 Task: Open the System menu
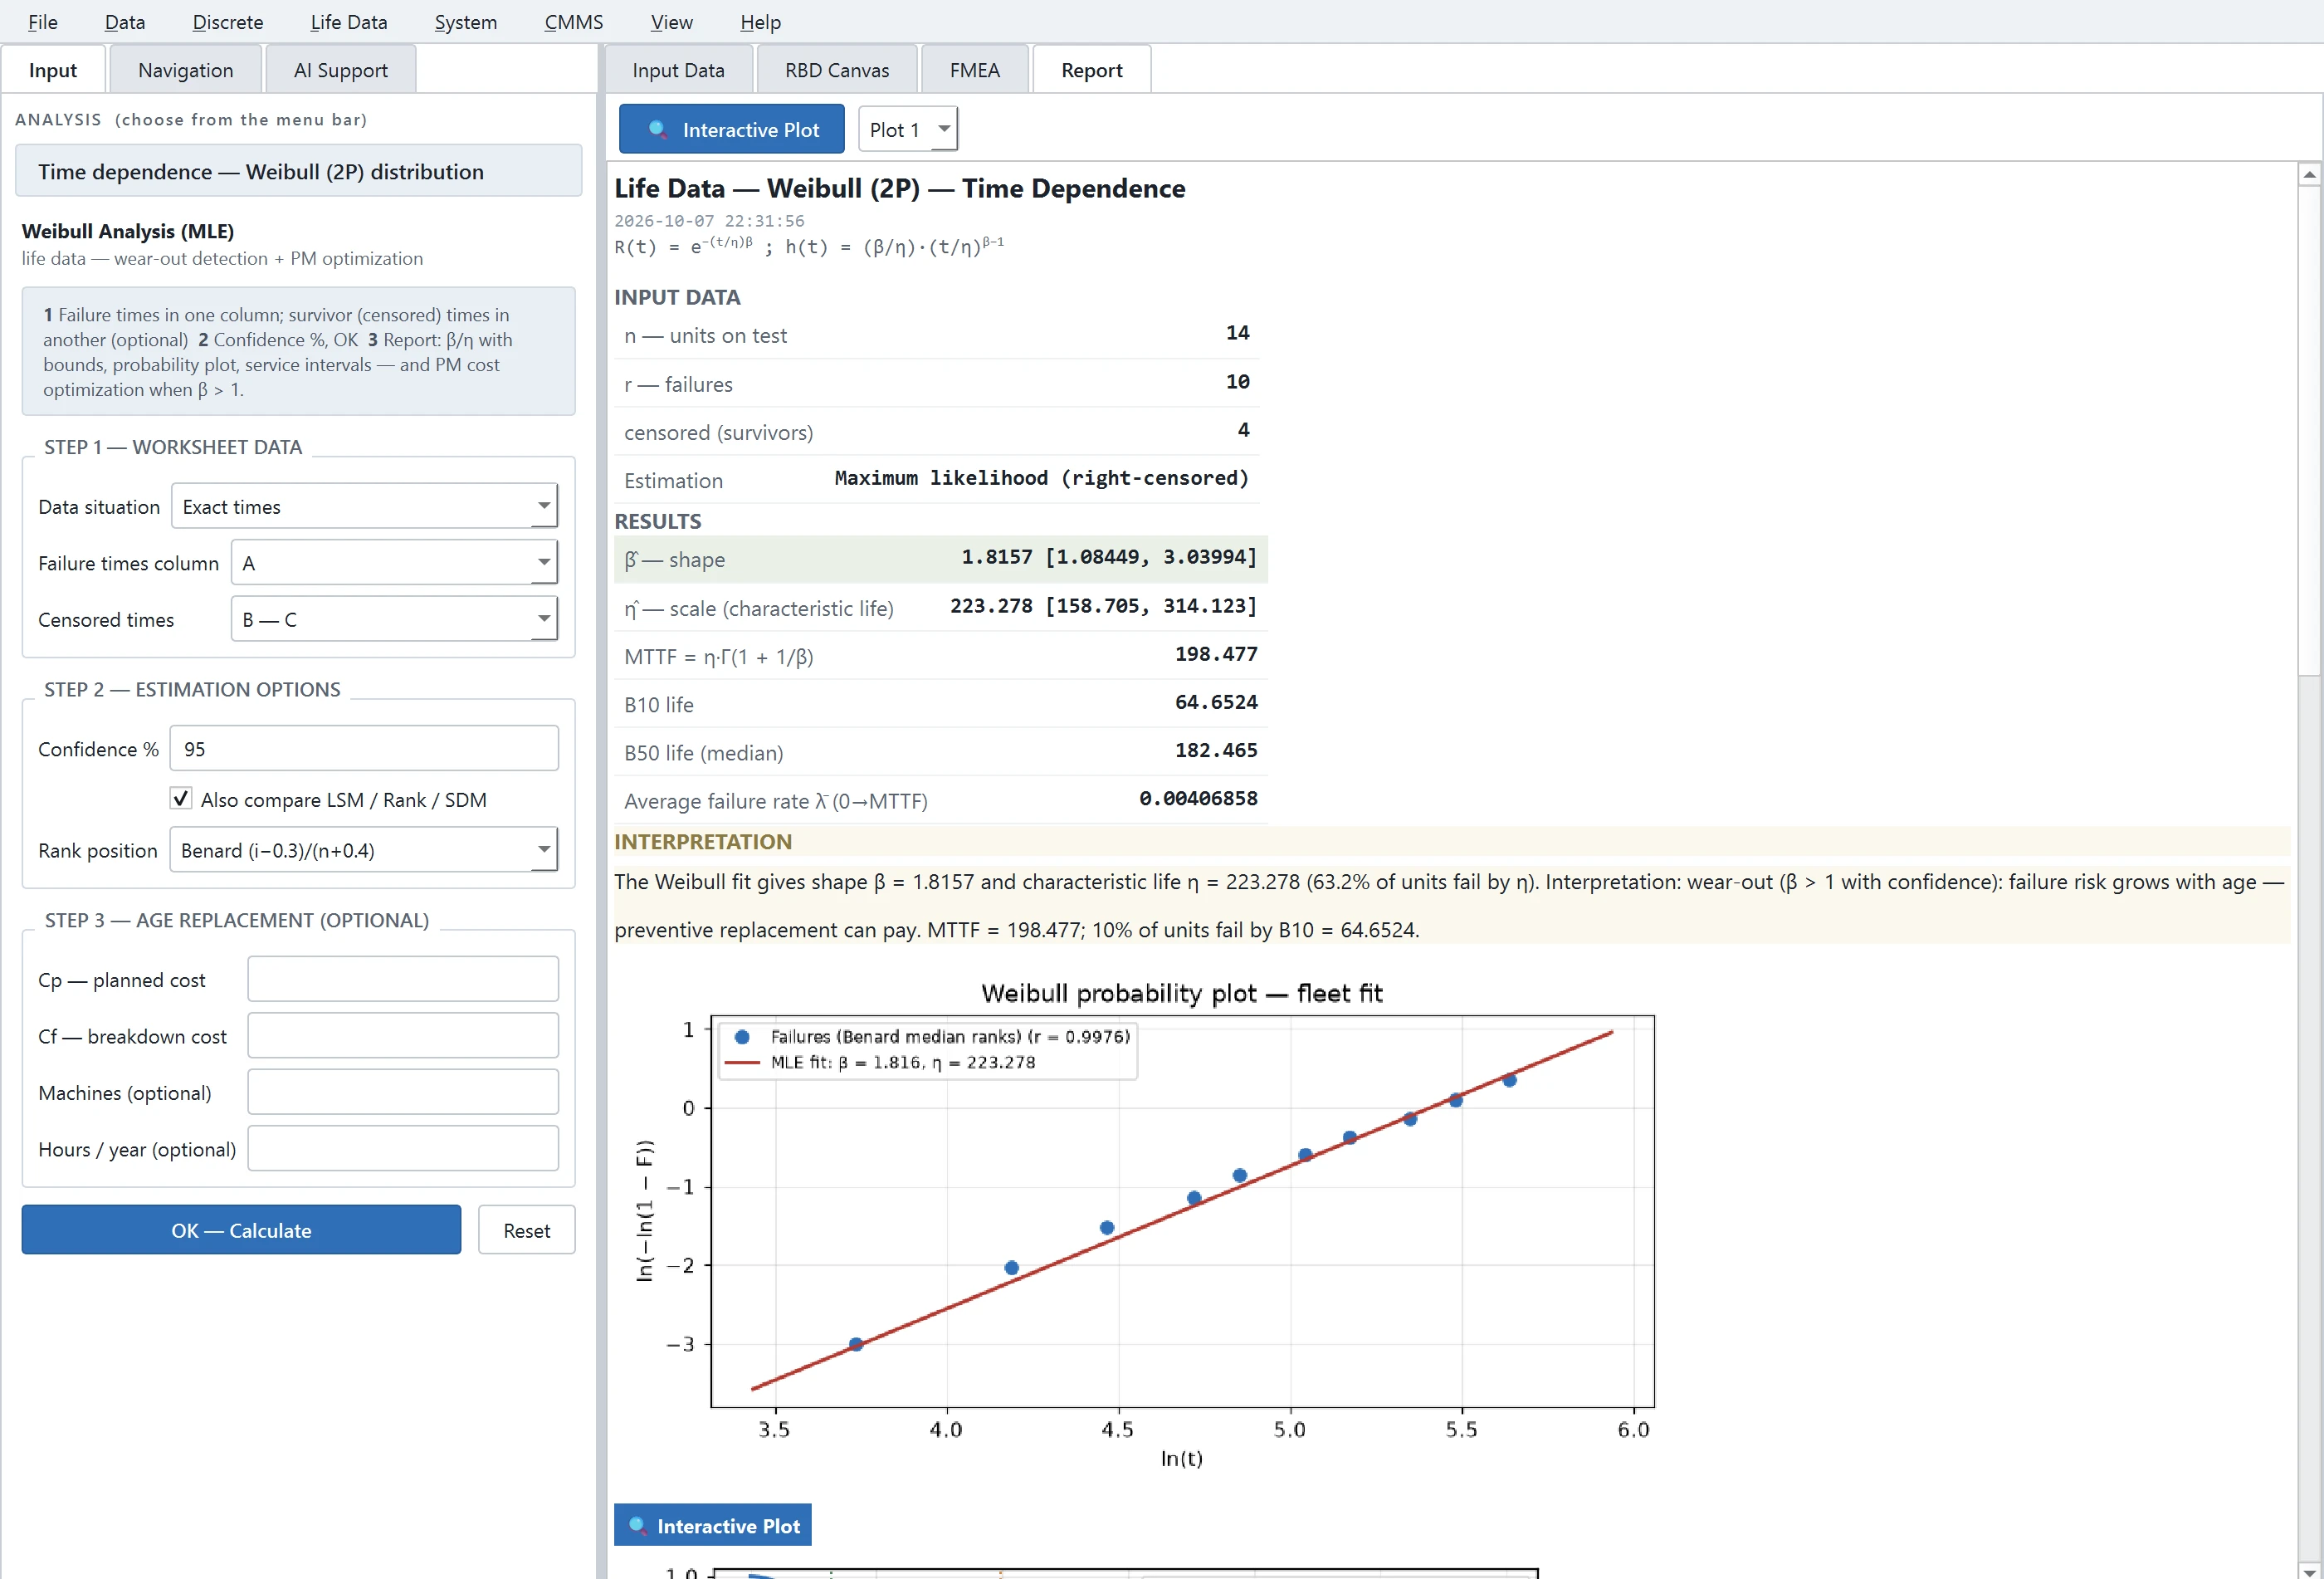coord(465,22)
